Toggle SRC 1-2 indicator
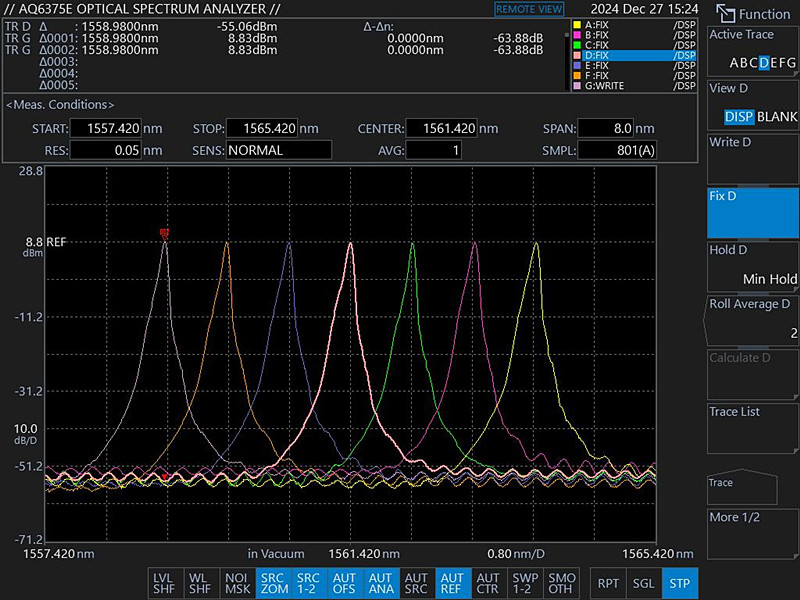This screenshot has width=800, height=600. (309, 583)
